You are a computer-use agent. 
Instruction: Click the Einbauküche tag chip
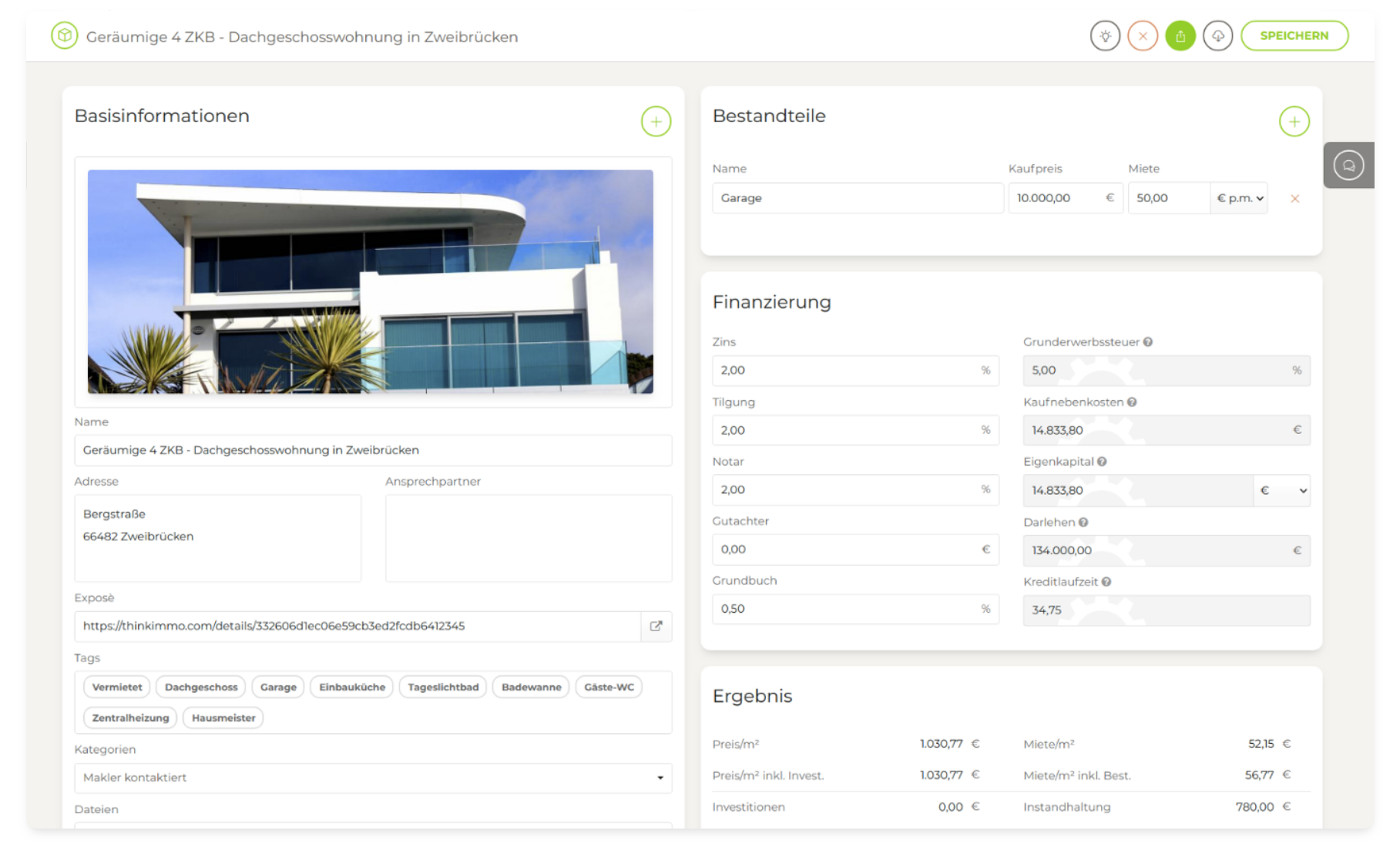(352, 687)
